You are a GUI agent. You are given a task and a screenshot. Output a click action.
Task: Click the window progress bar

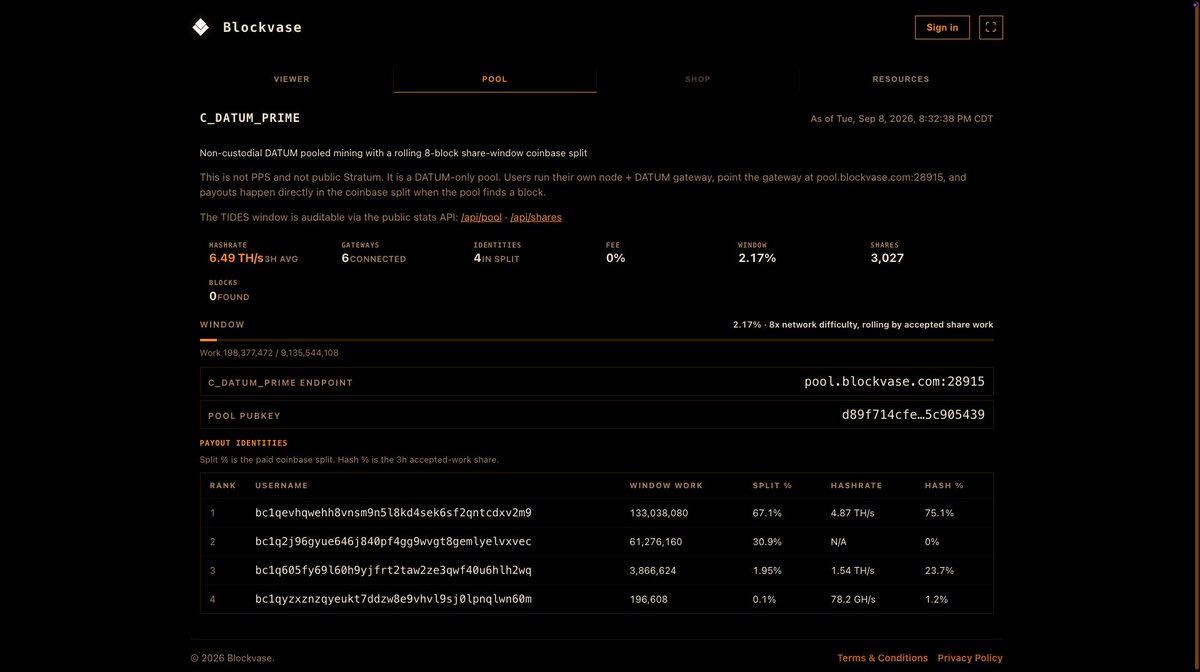(x=597, y=340)
